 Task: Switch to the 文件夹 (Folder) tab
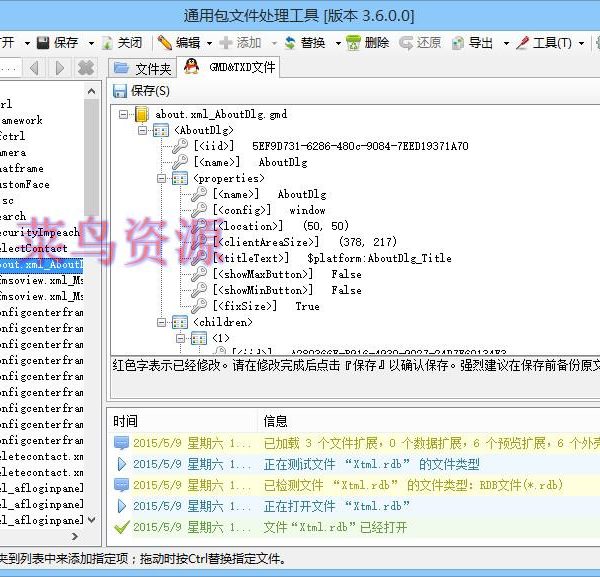143,68
